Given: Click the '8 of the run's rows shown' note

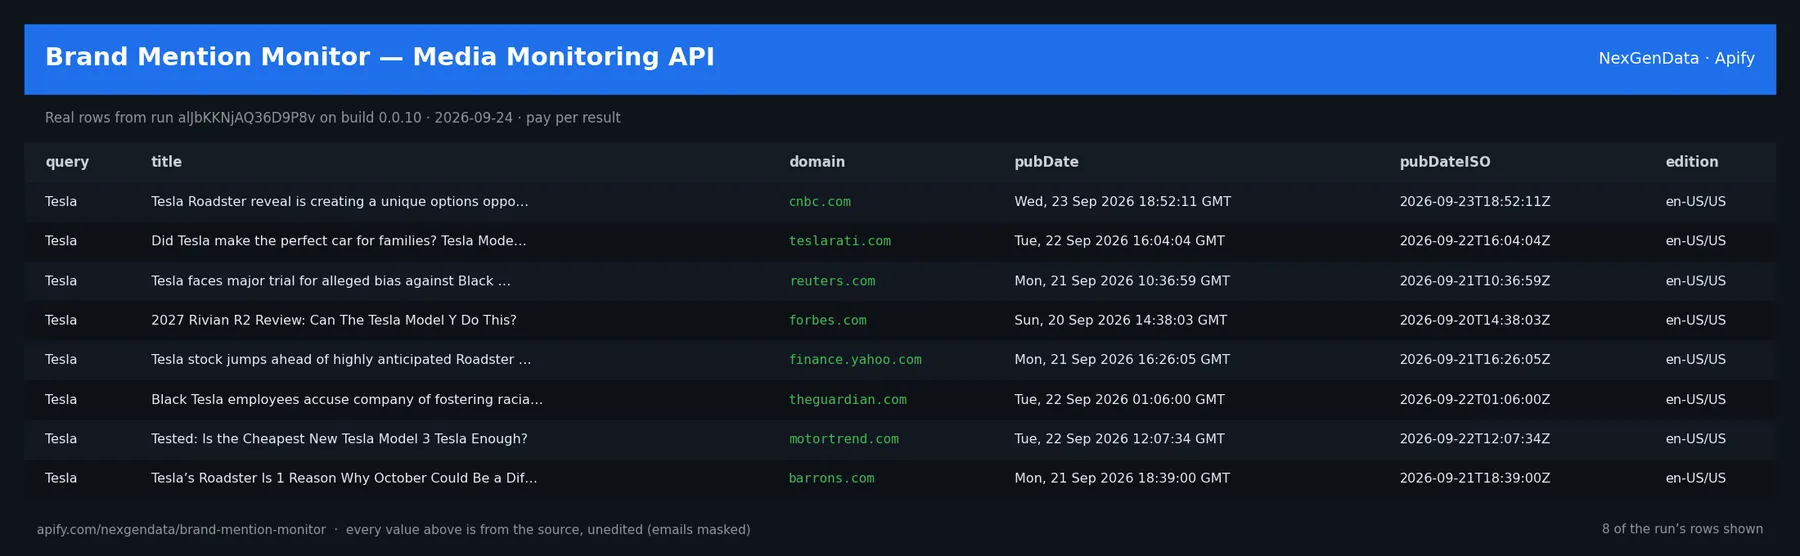Looking at the screenshot, I should pyautogui.click(x=1682, y=529).
